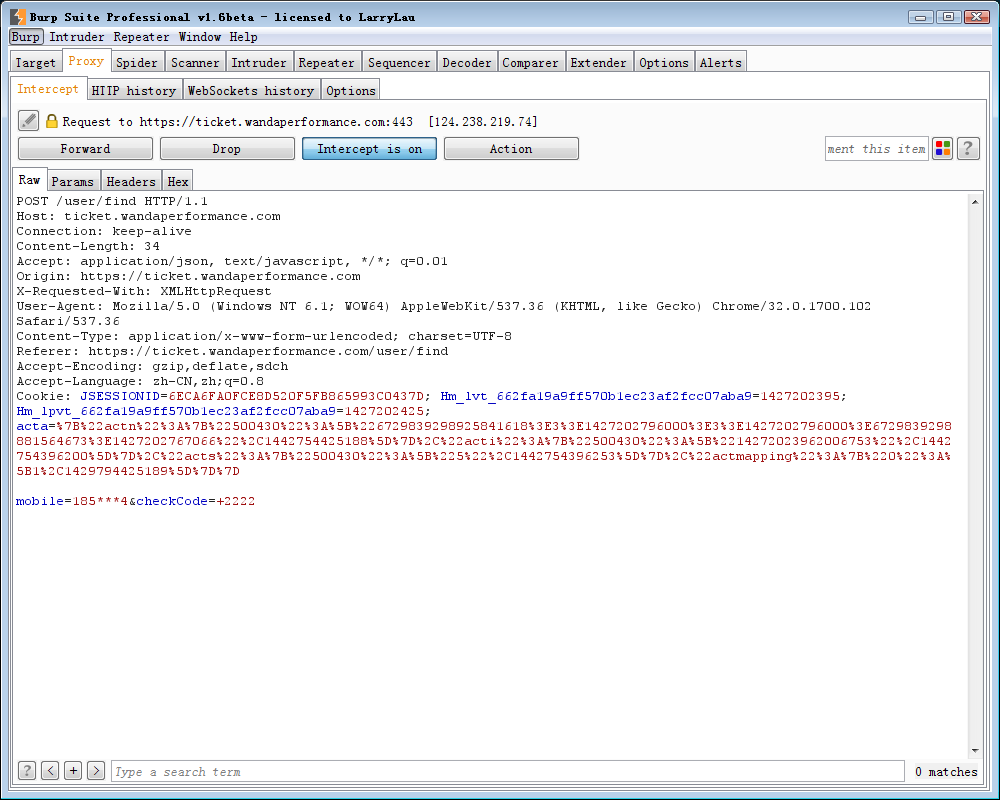Viewport: 1000px width, 800px height.
Task: Open the Alerts tab
Action: click(721, 63)
